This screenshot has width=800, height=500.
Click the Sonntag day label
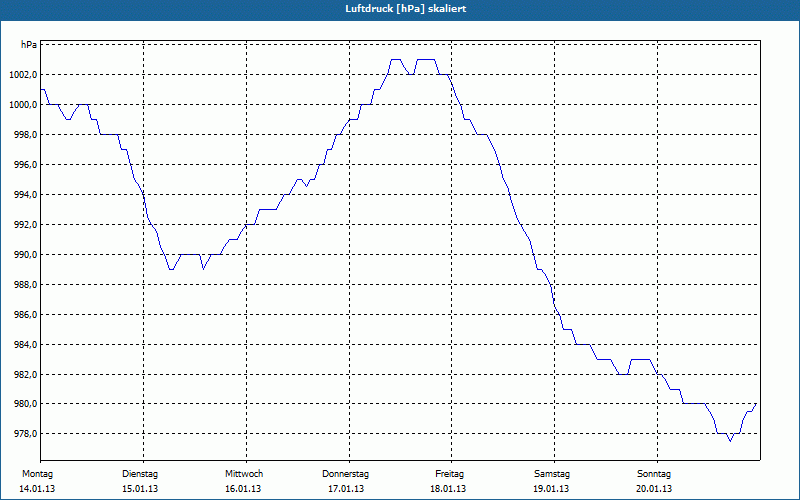point(654,474)
